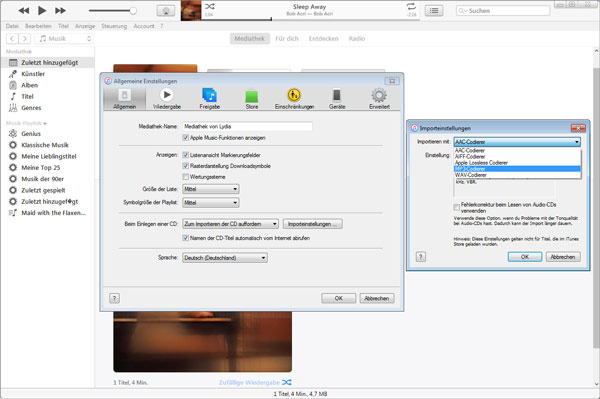Viewport: 600px width, 399px height.
Task: Go back with the left arrow button
Action: (x=12, y=39)
